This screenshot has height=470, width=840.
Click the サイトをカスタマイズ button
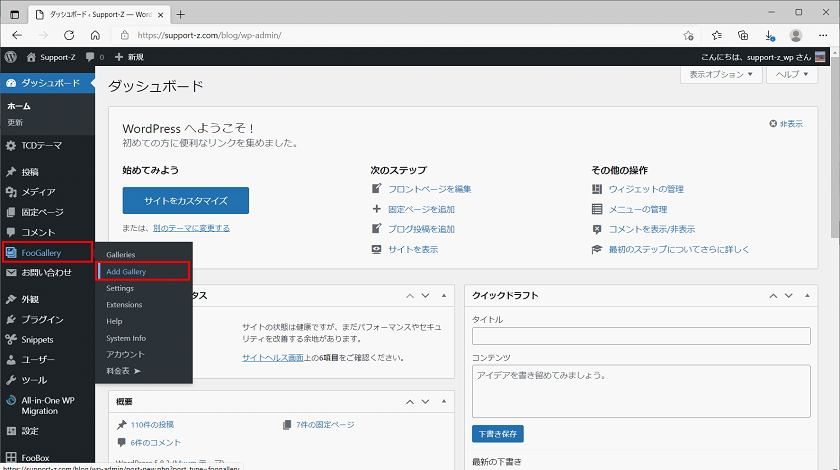pos(185,200)
